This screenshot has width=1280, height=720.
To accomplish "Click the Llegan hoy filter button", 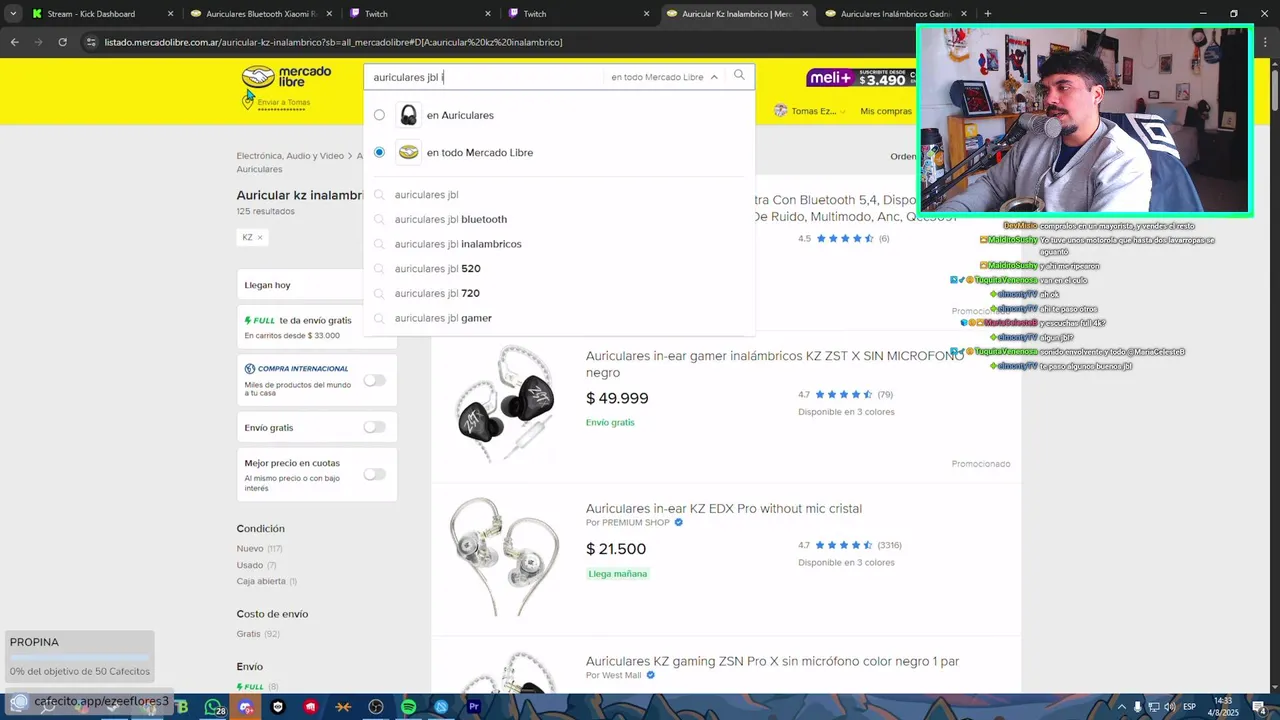I will (x=317, y=285).
